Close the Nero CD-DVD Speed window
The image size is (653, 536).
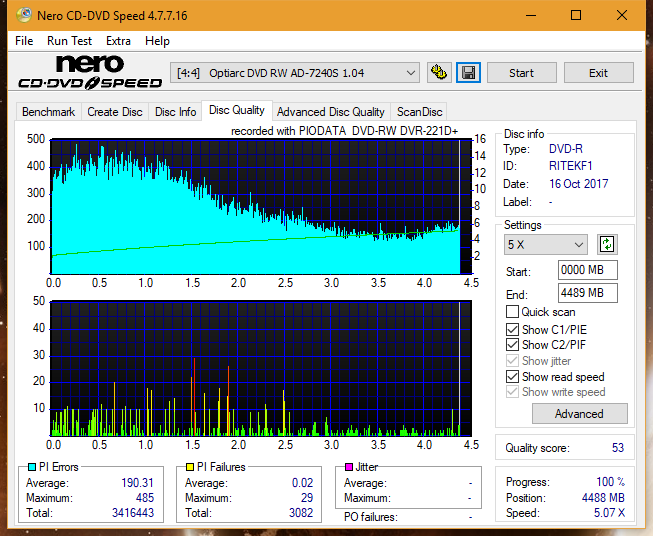(622, 15)
